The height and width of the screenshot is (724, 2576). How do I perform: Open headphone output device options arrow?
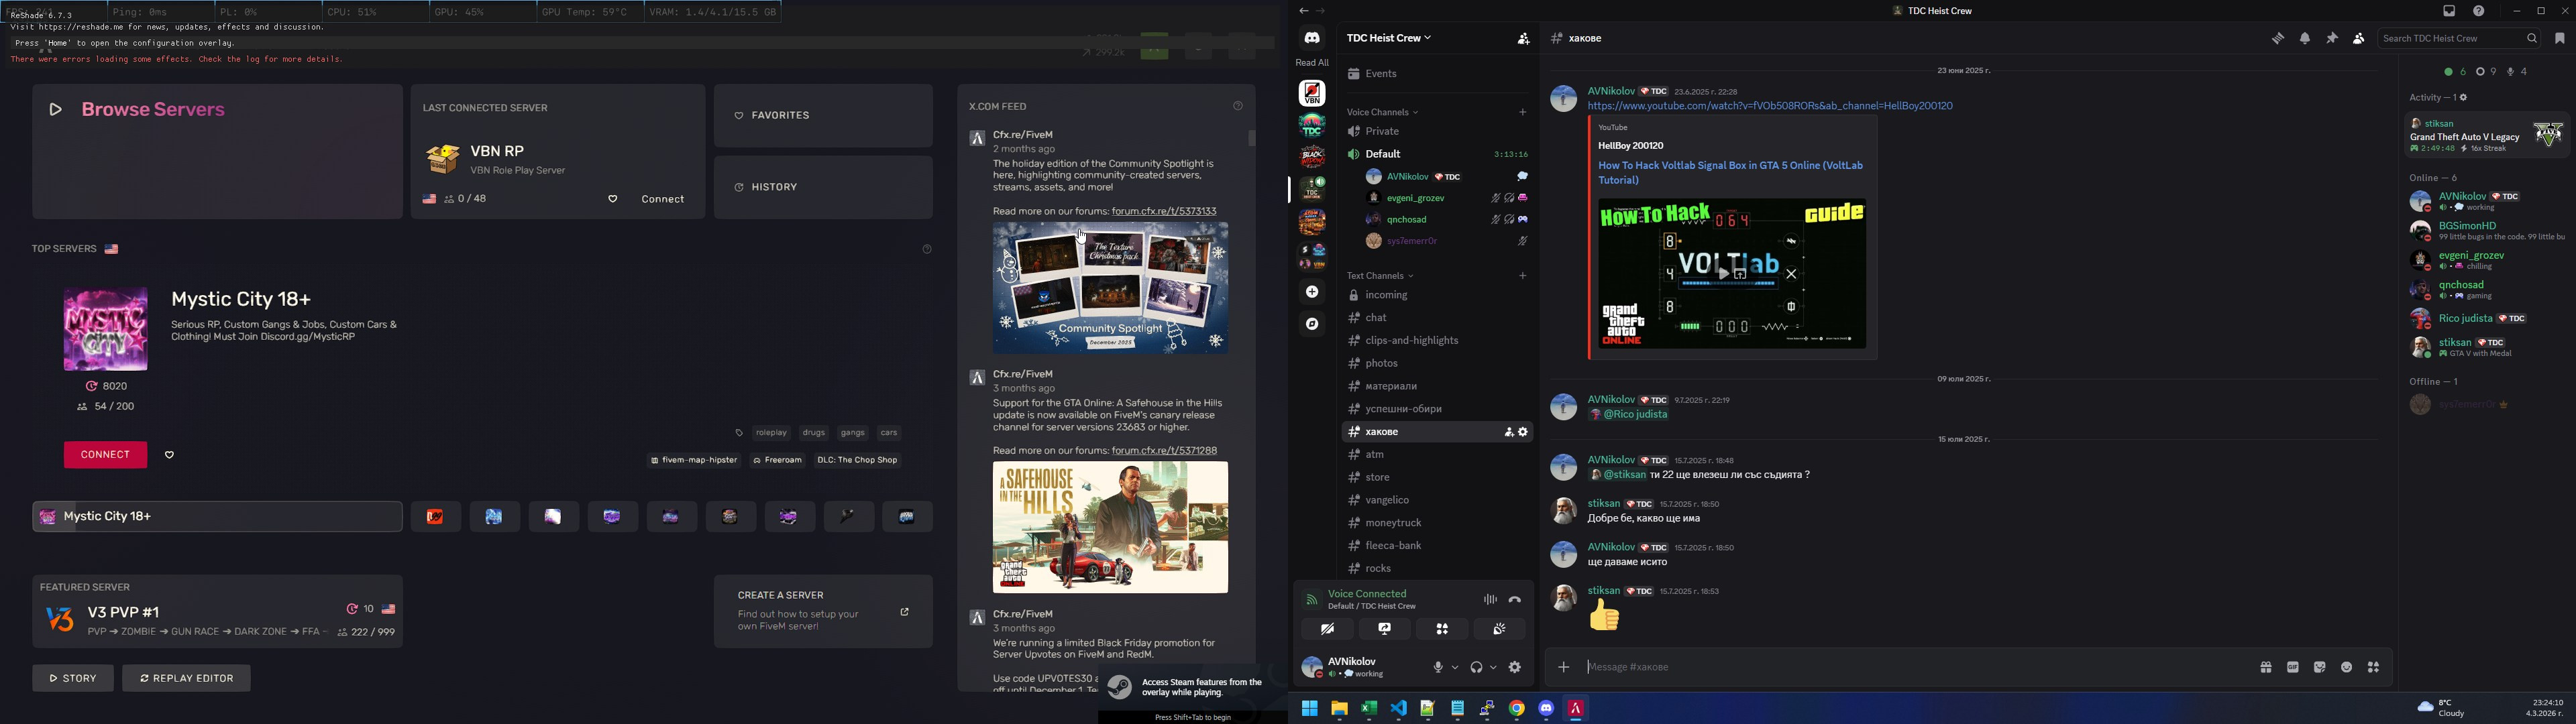click(1494, 668)
